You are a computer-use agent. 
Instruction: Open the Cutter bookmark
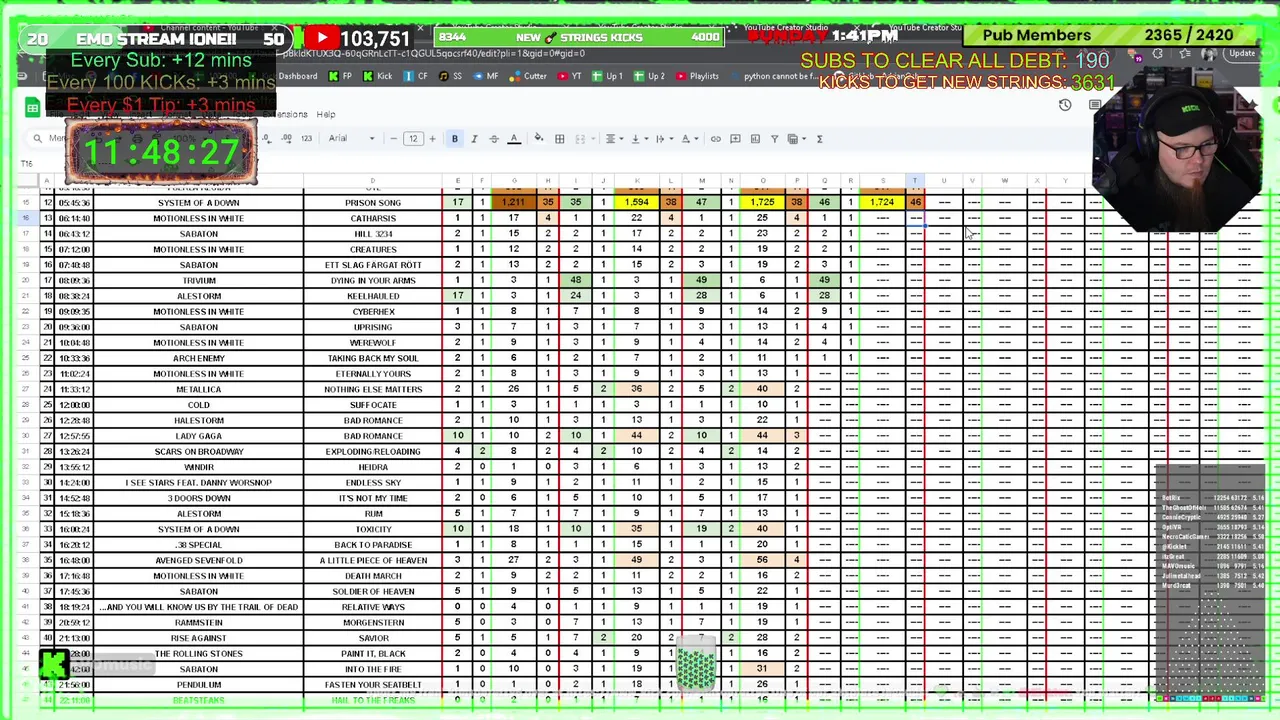(x=529, y=76)
